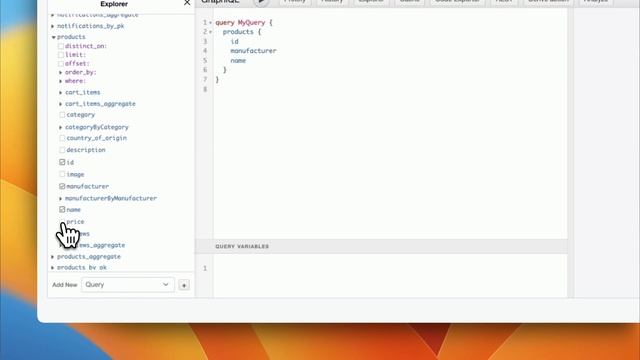Fold the query at line 1 arrow
The width and height of the screenshot is (640, 360).
pyautogui.click(x=211, y=23)
